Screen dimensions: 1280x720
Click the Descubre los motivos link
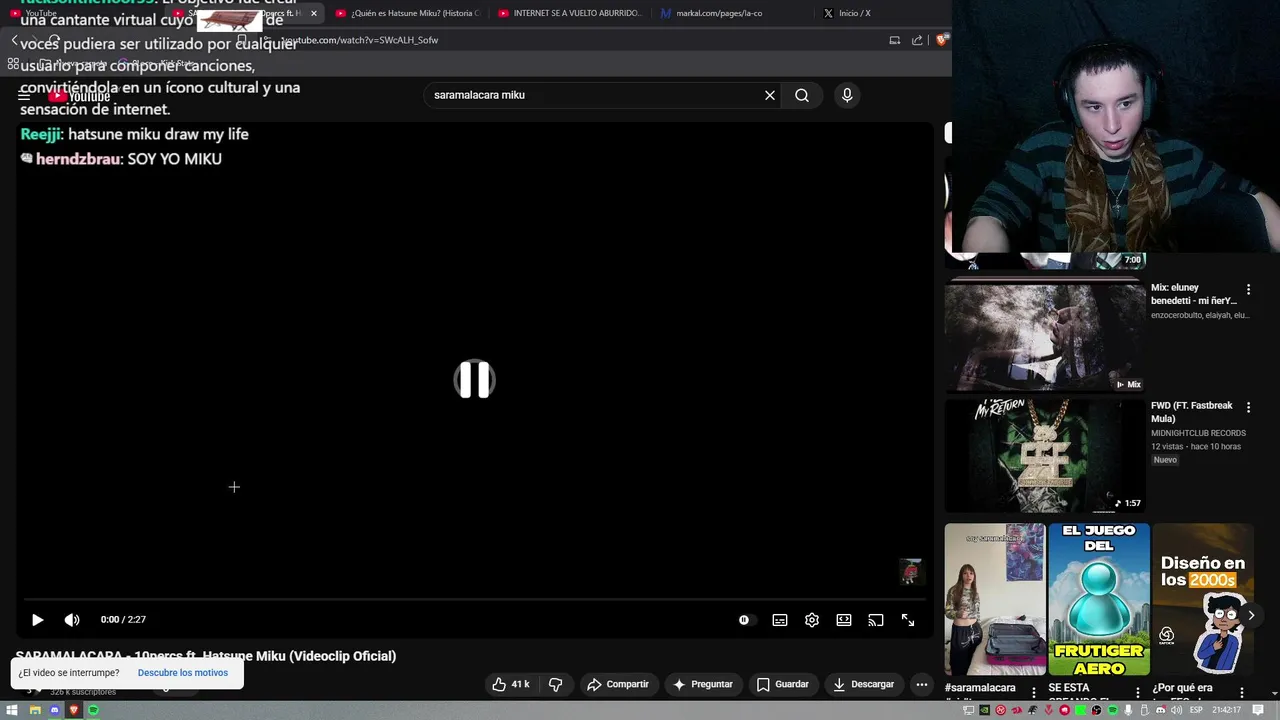[x=183, y=673]
